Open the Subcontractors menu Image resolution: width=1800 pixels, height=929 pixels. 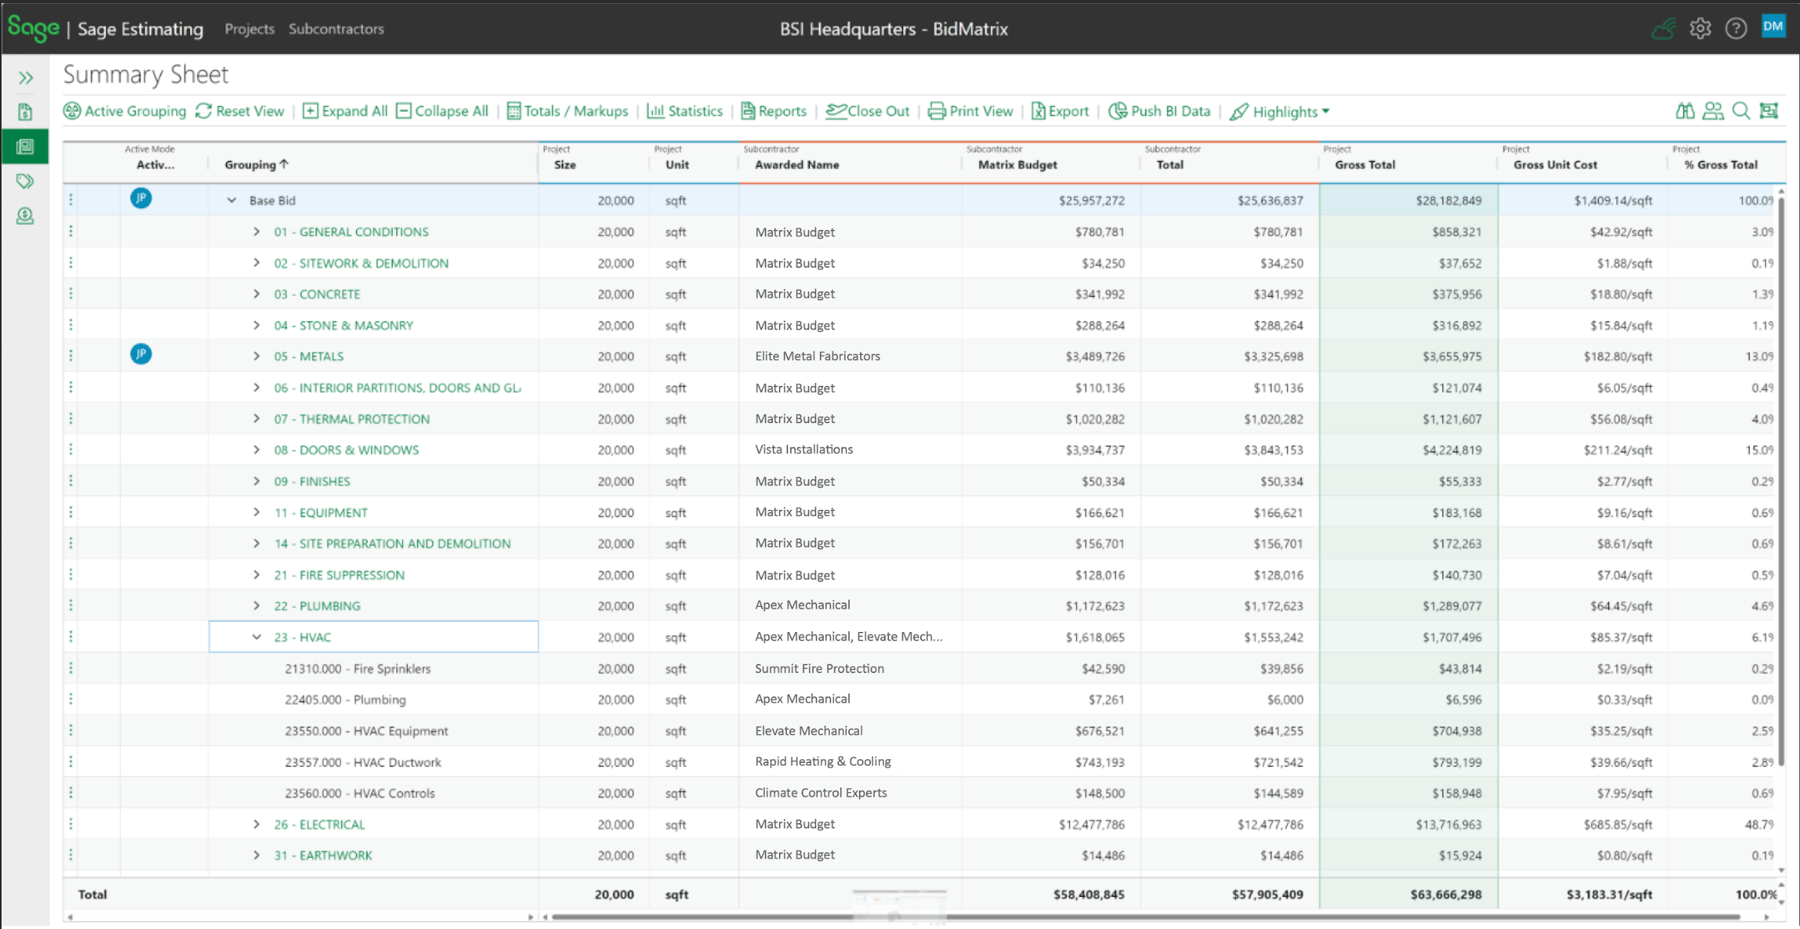click(336, 29)
